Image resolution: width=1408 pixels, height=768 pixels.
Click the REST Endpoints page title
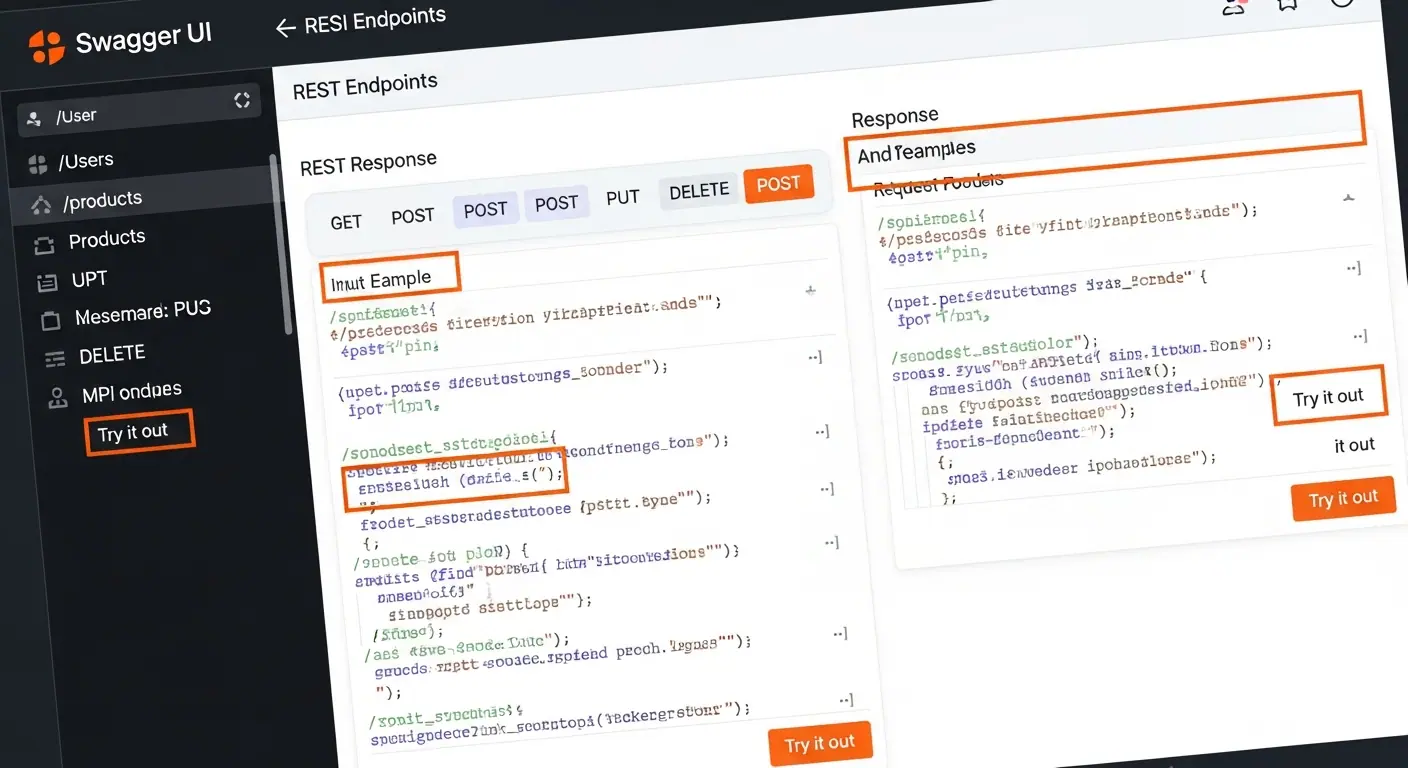[365, 86]
